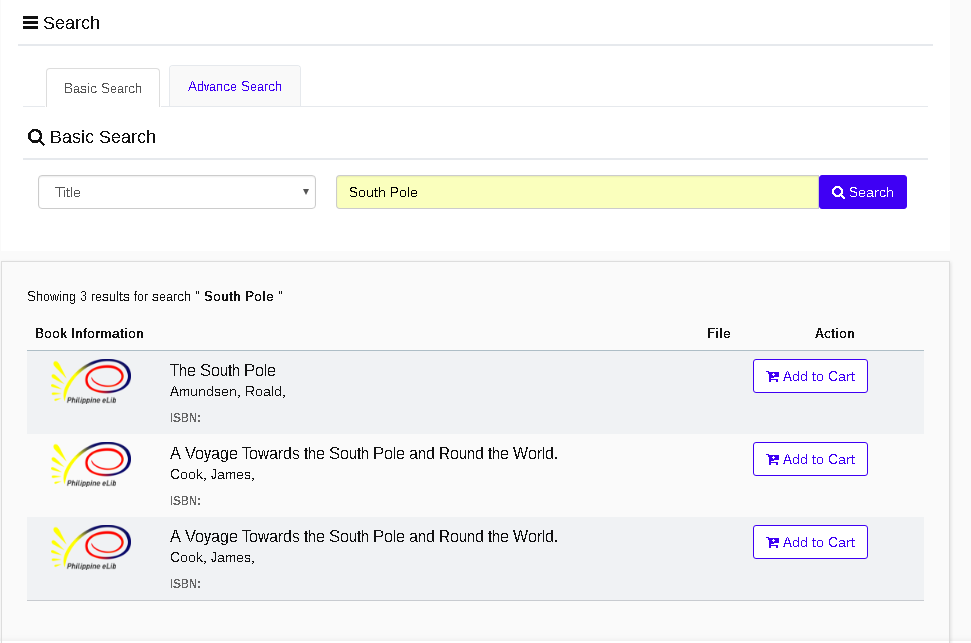This screenshot has height=643, width=971.
Task: Open The South Pole book title
Action: [223, 370]
